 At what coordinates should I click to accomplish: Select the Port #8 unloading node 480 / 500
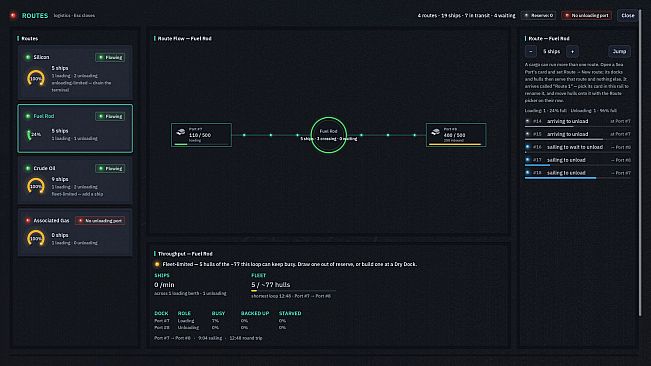(456, 135)
